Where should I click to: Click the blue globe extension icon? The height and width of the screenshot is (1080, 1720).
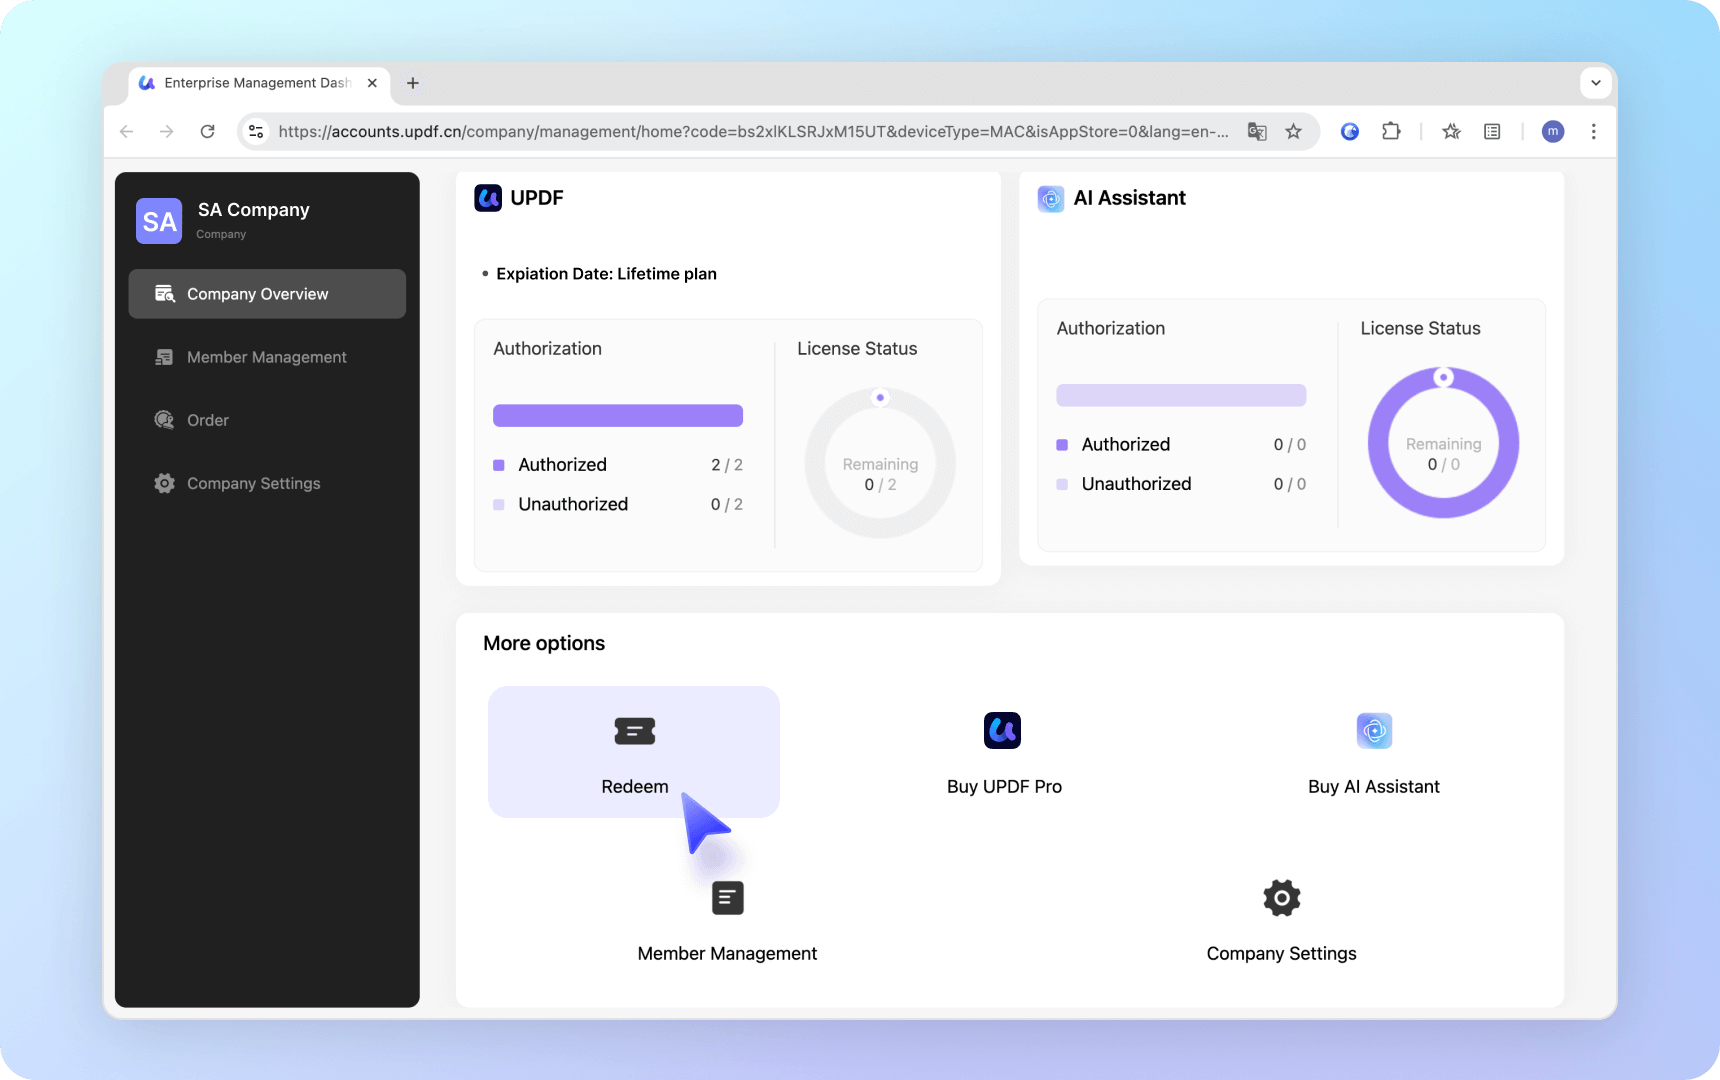[1350, 131]
